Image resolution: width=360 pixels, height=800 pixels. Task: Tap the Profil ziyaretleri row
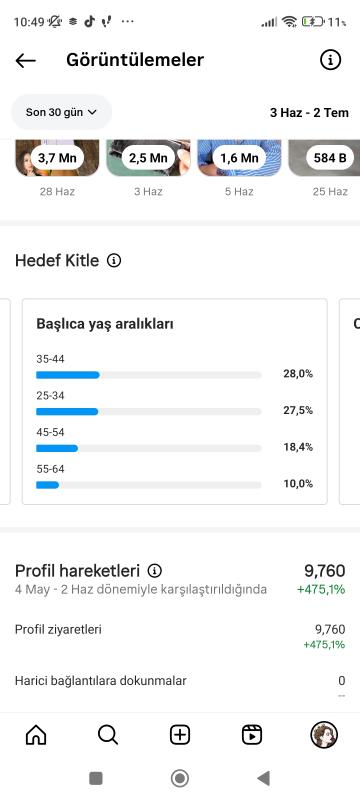pyautogui.click(x=180, y=636)
